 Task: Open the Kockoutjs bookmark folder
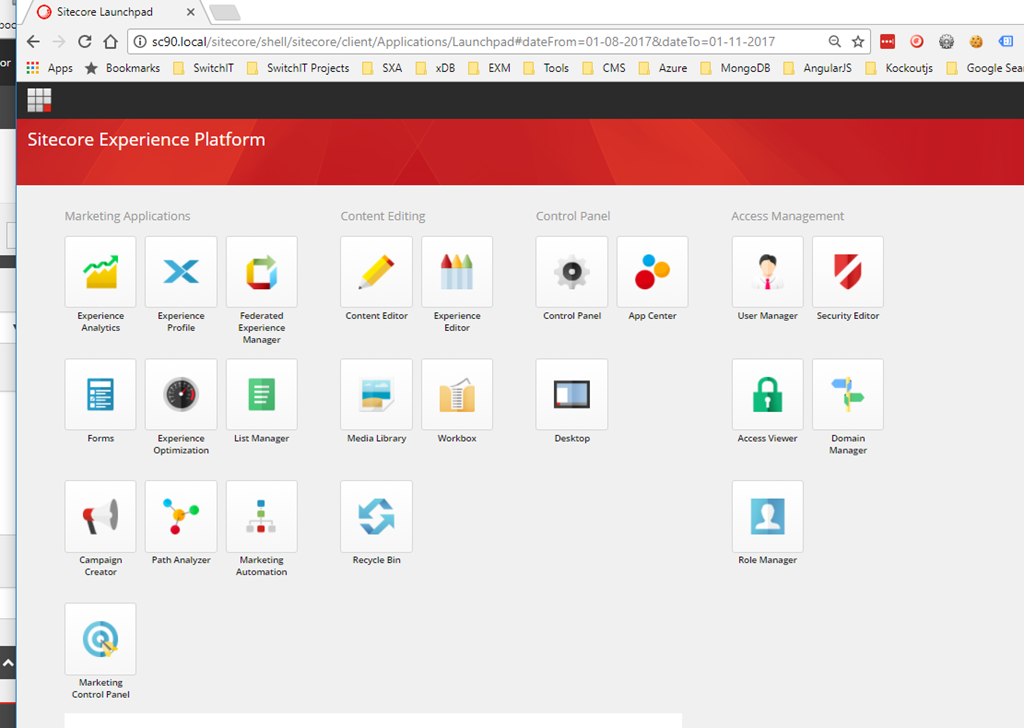coord(899,68)
